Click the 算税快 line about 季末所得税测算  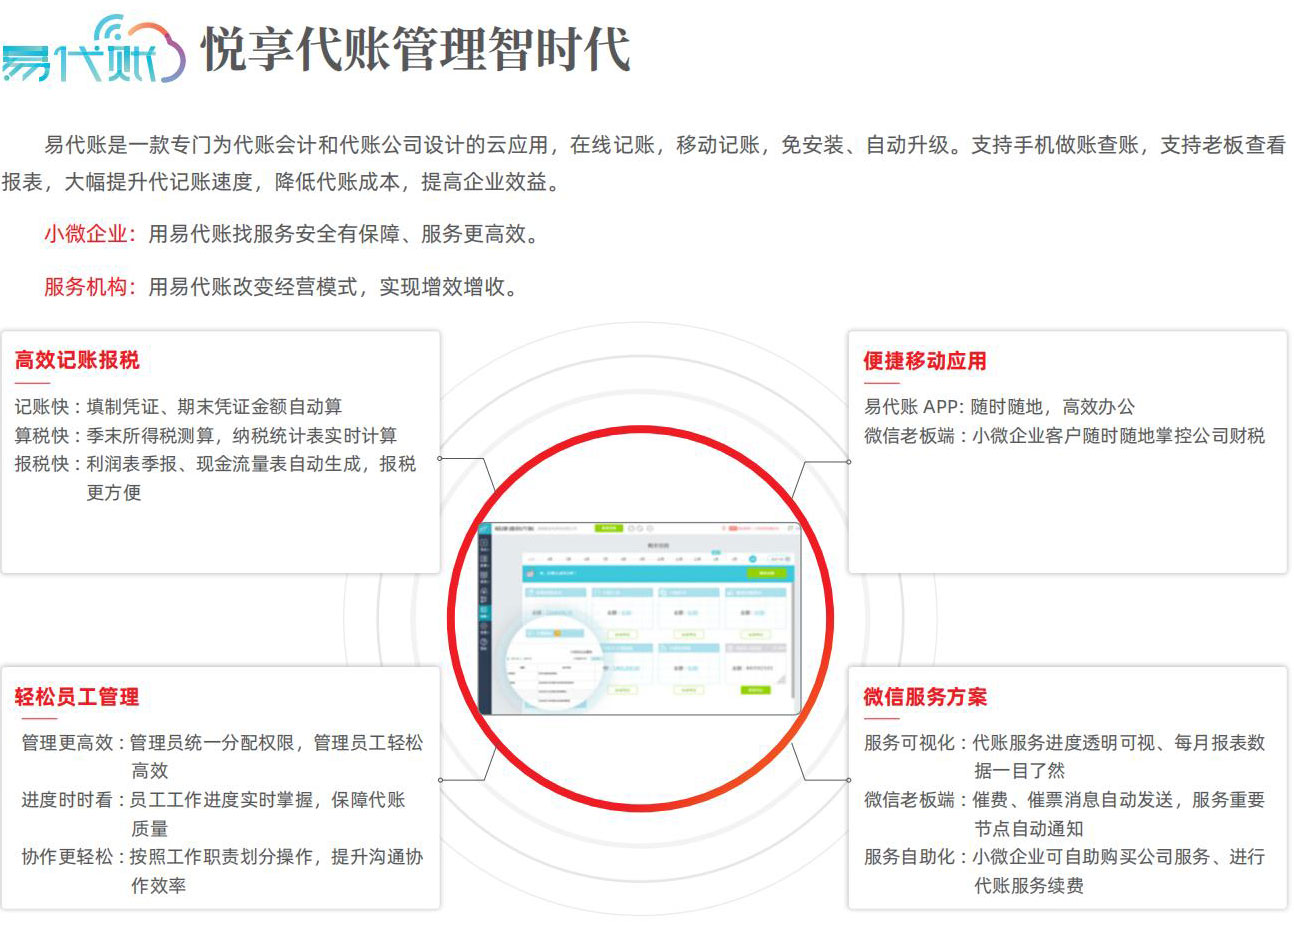(205, 436)
